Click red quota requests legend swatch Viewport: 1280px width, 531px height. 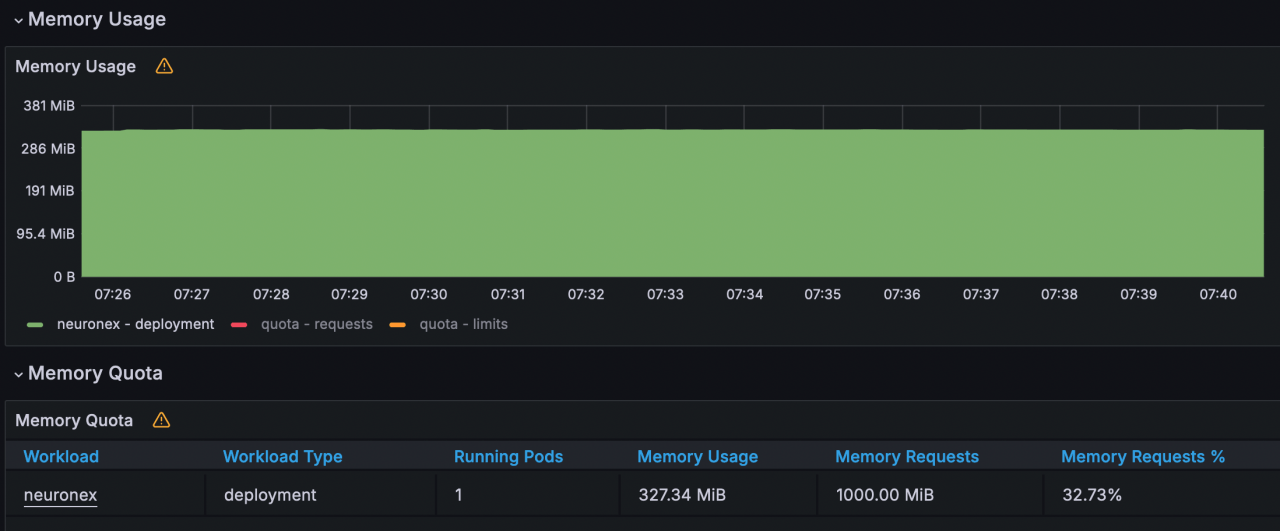click(x=239, y=325)
